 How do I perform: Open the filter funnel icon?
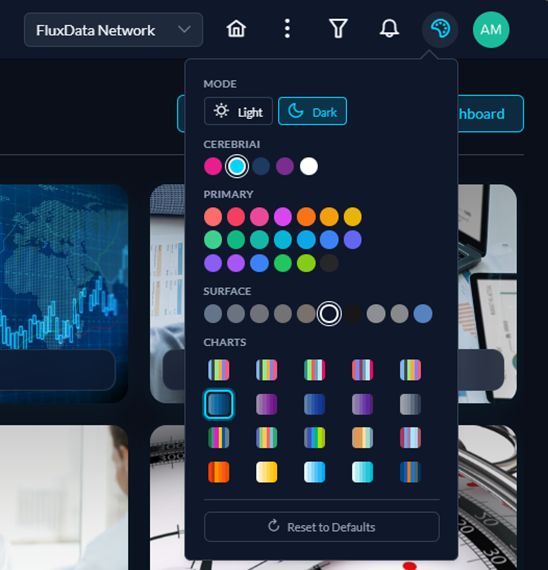pos(338,29)
